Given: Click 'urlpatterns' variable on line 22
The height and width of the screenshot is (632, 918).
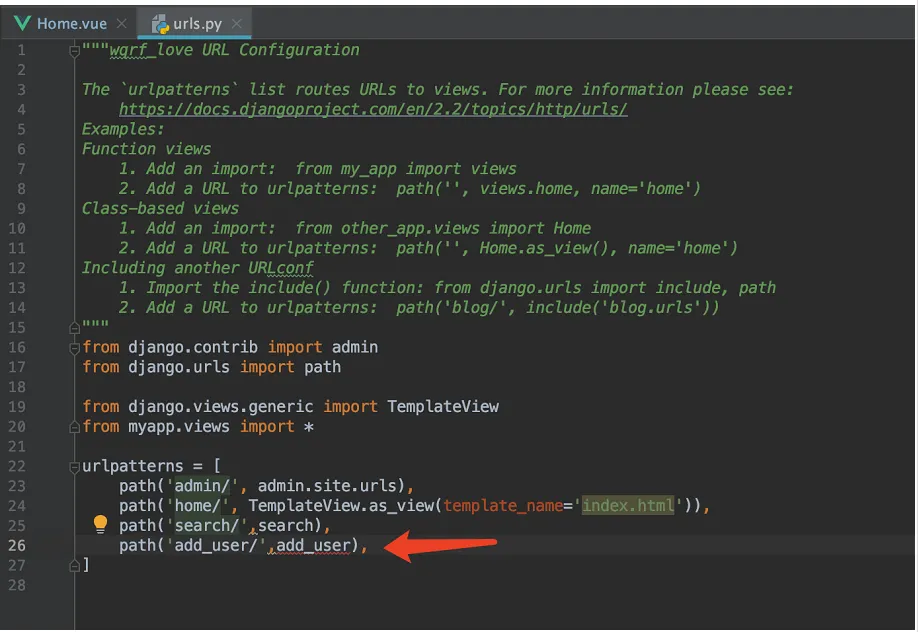Looking at the screenshot, I should [x=132, y=466].
